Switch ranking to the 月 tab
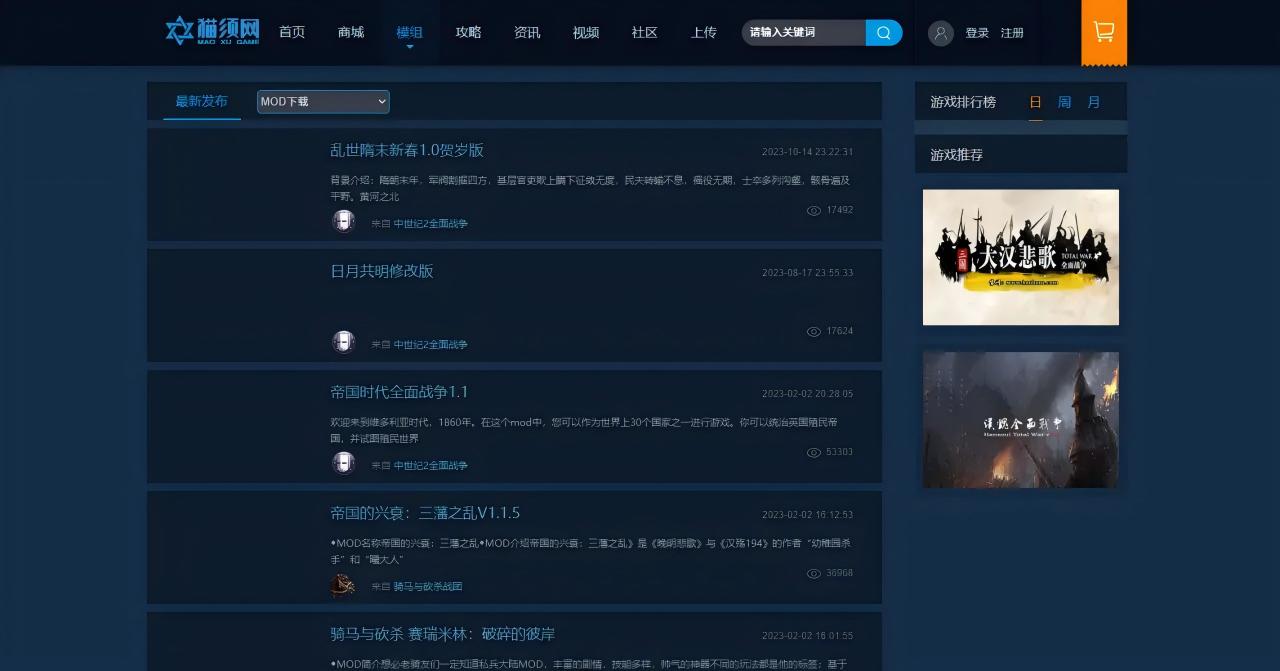Viewport: 1280px width, 671px height. (1094, 102)
